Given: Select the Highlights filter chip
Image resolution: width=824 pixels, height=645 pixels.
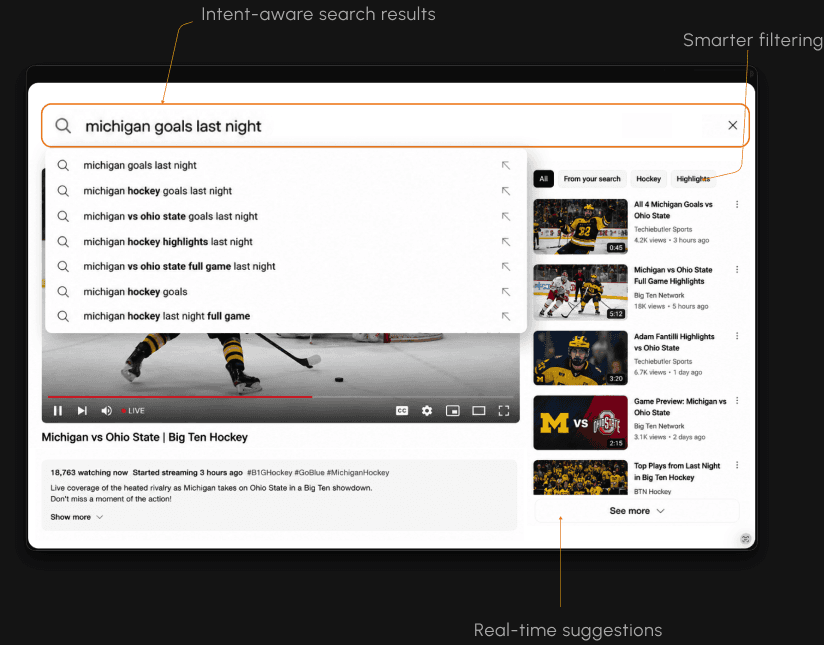Looking at the screenshot, I should click(693, 179).
